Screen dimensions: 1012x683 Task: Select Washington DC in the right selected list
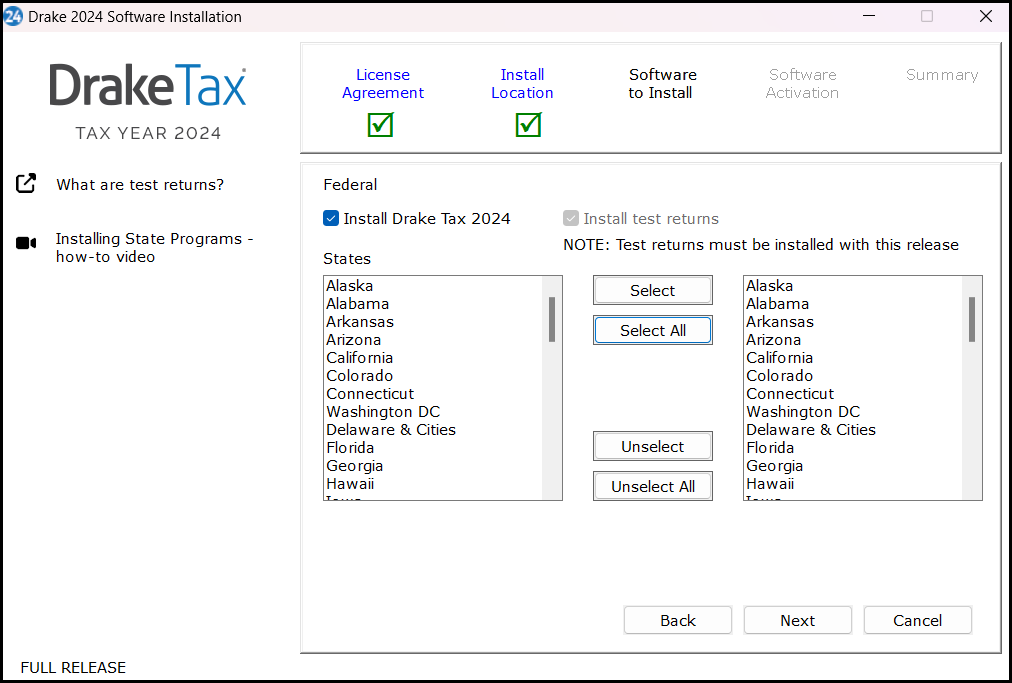(x=853, y=412)
